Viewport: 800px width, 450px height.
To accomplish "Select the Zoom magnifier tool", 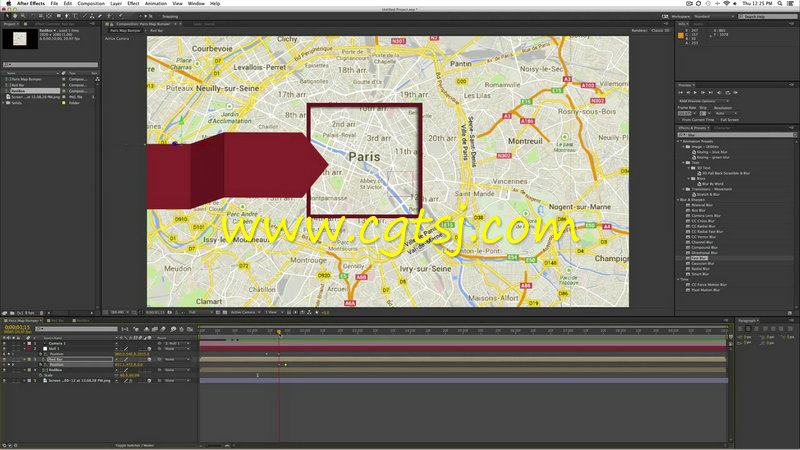I will (23, 16).
